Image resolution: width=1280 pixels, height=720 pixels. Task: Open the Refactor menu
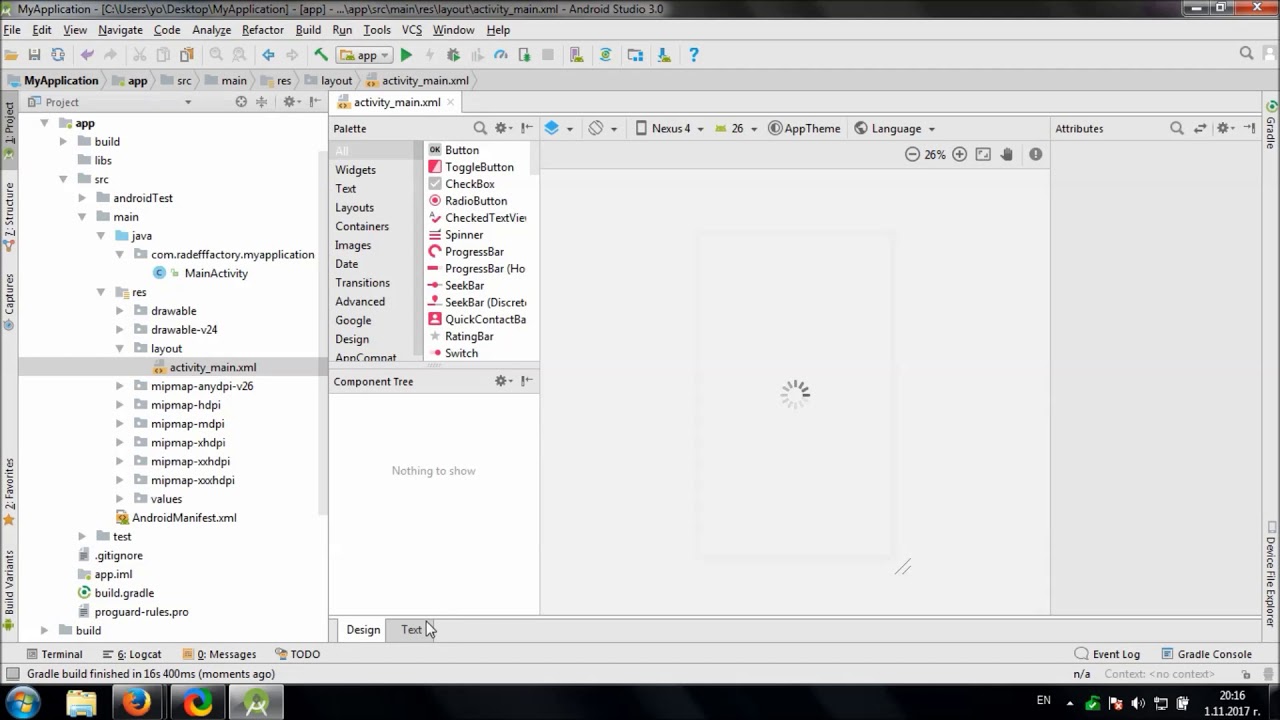pyautogui.click(x=263, y=30)
